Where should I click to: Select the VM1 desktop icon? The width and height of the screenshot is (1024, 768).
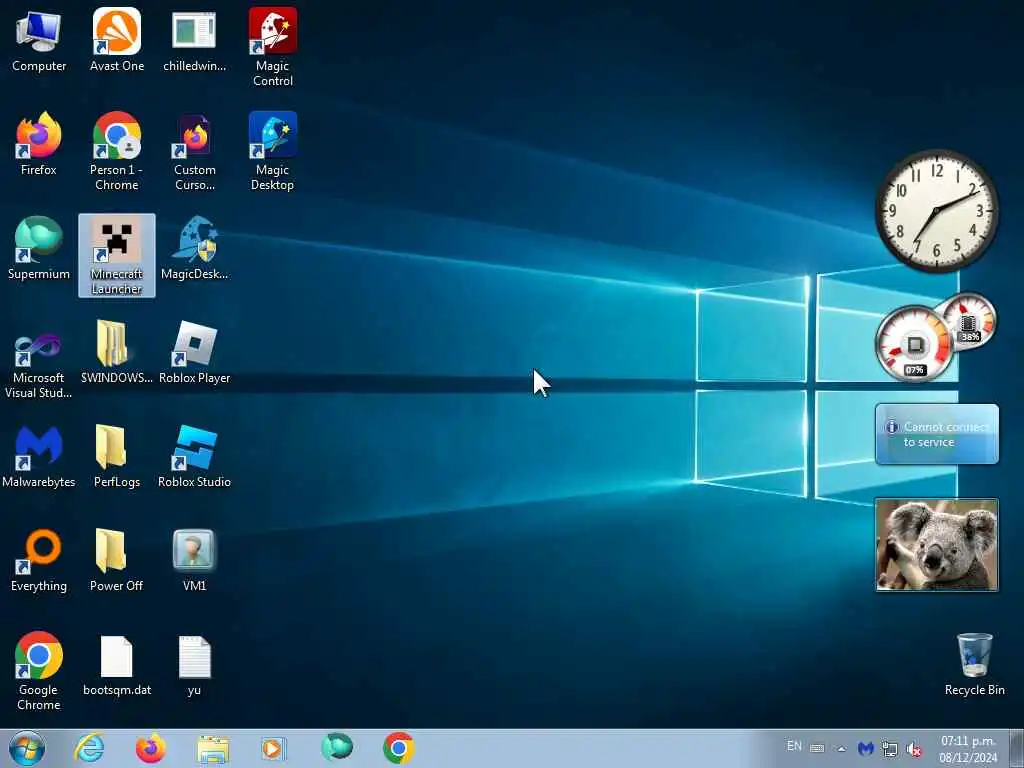pos(195,561)
